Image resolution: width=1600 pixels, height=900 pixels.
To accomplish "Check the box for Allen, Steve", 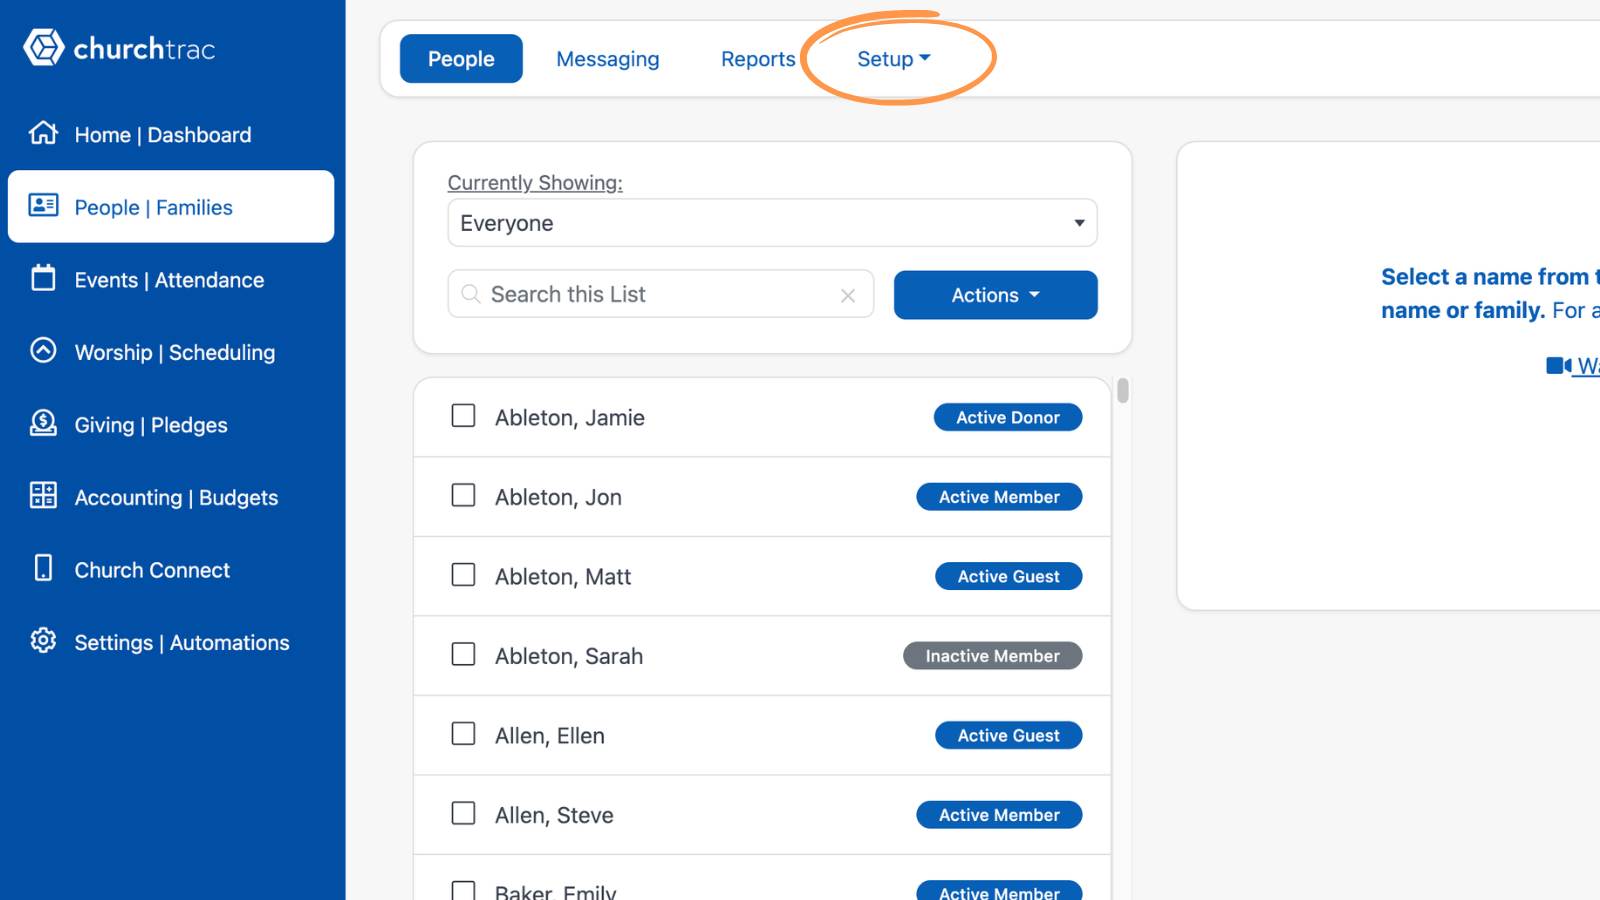I will click(463, 813).
